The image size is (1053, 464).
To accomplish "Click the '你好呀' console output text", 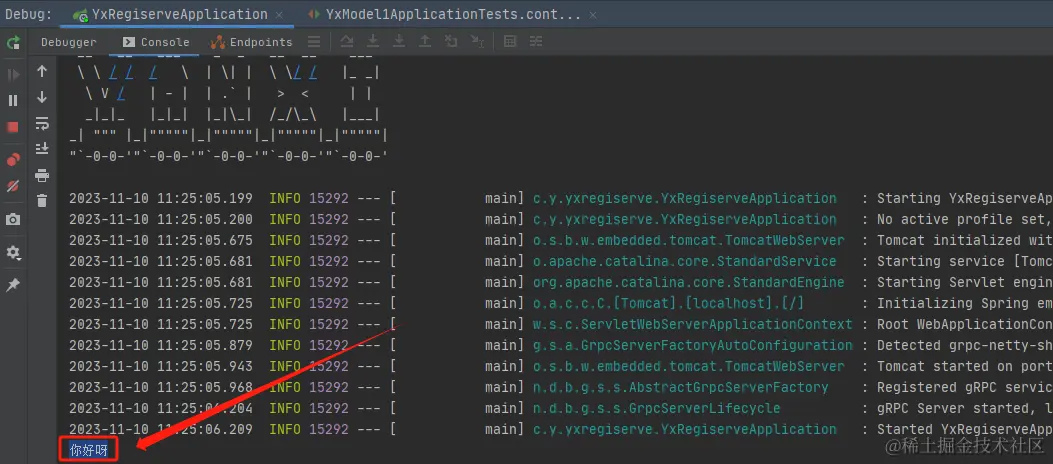I will pyautogui.click(x=89, y=450).
